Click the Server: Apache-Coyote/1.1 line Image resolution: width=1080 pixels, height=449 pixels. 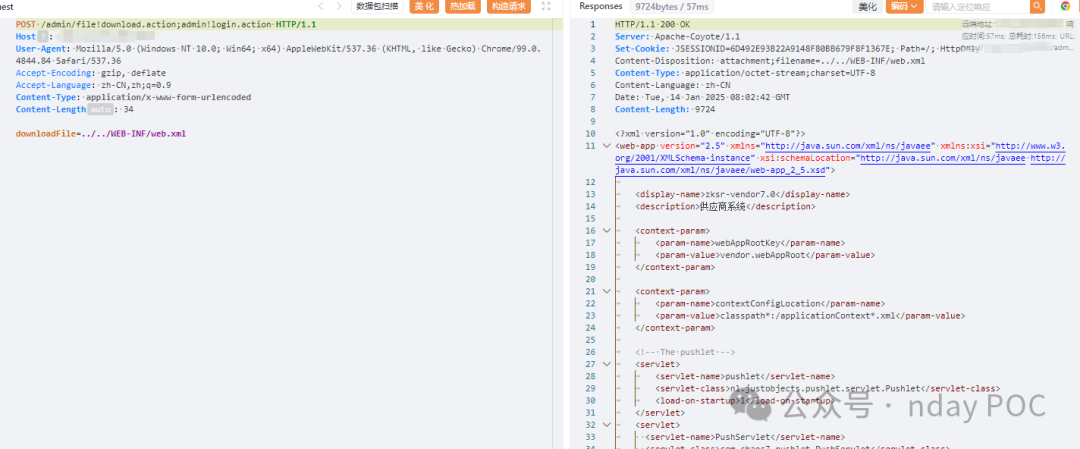(678, 36)
